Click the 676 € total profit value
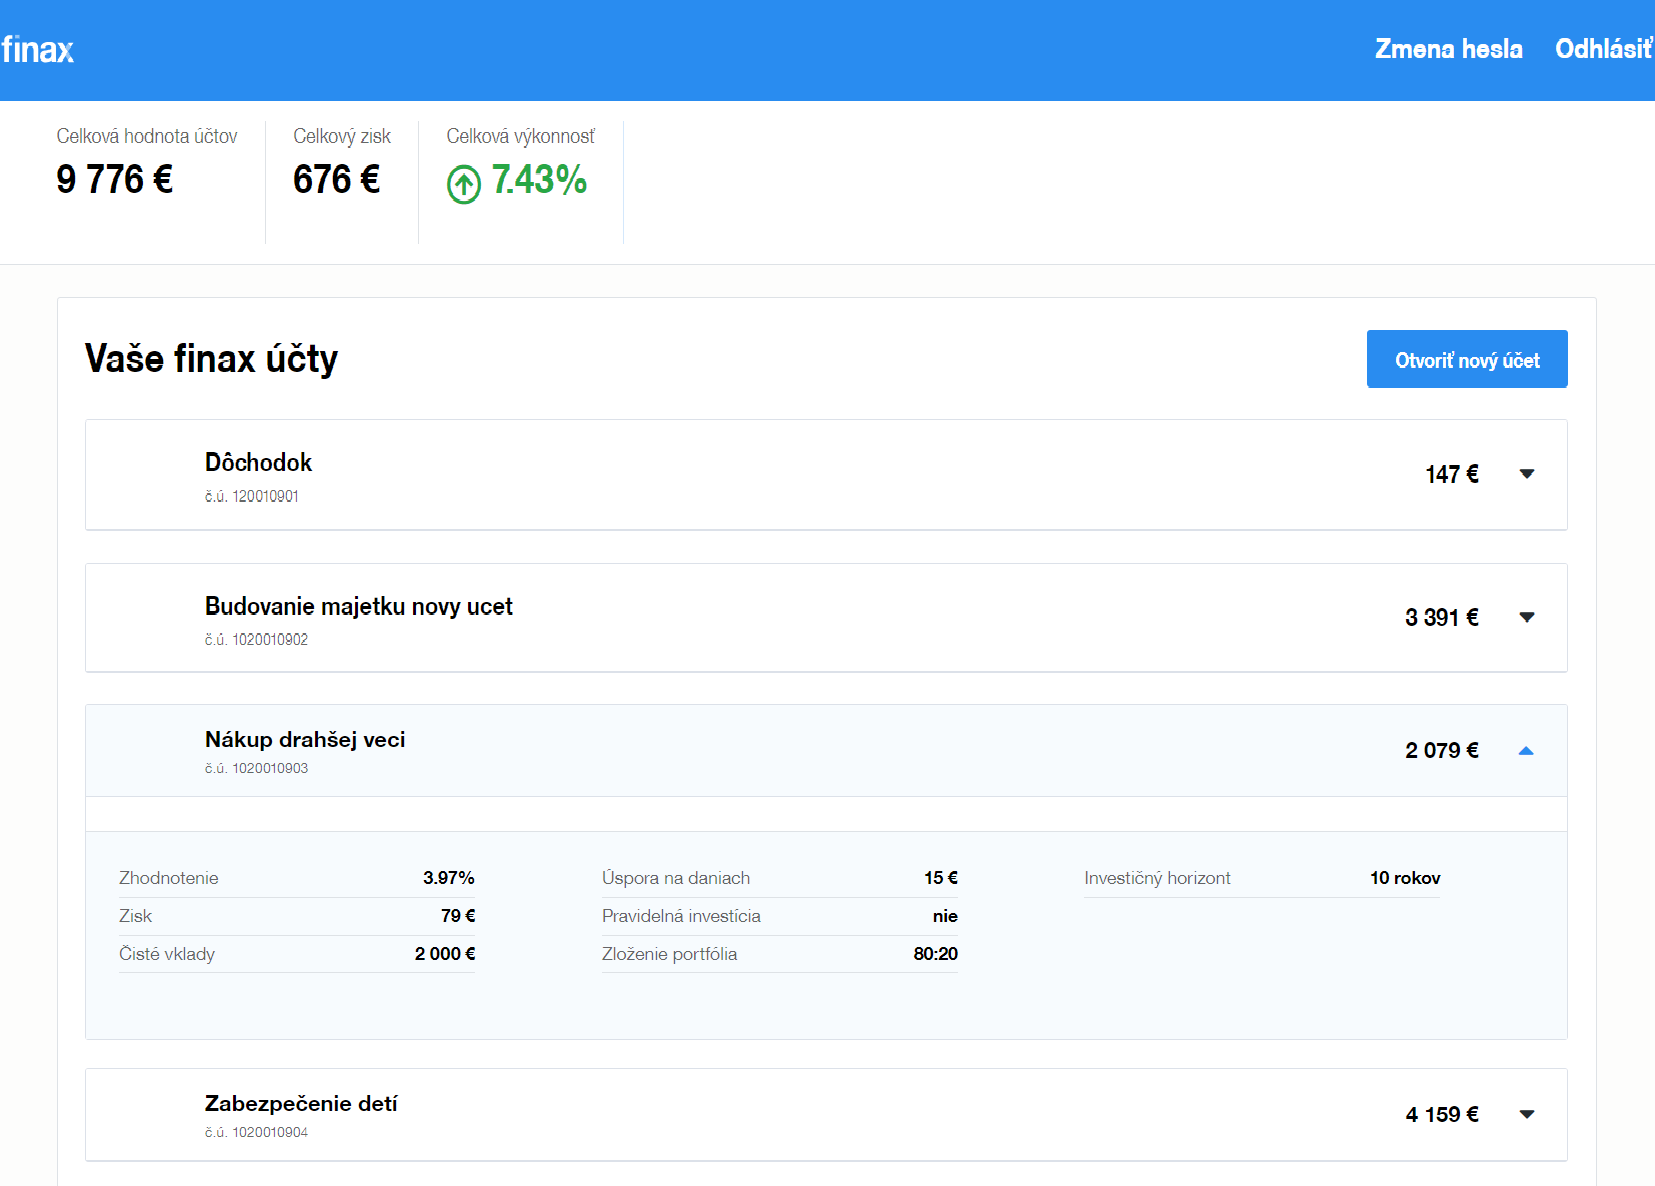The image size is (1655, 1186). click(336, 180)
